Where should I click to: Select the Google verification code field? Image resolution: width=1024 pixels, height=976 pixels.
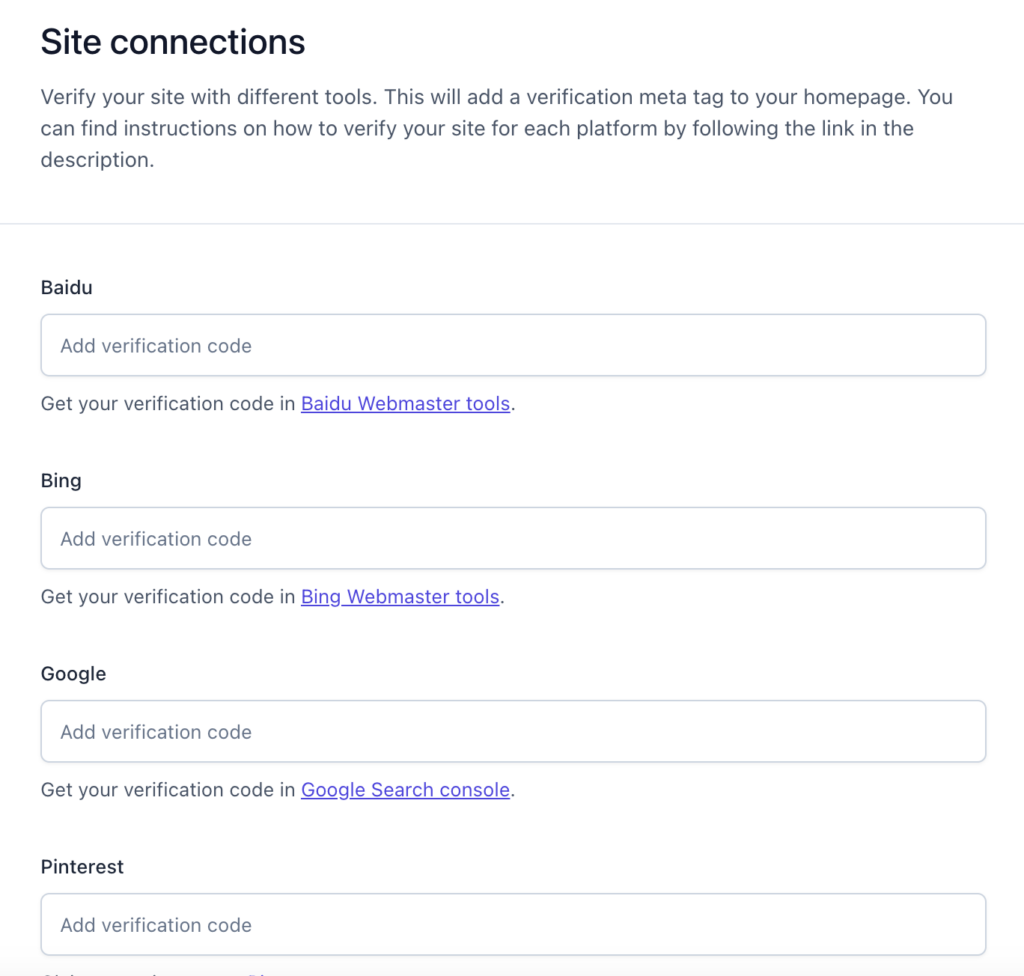[x=513, y=732]
